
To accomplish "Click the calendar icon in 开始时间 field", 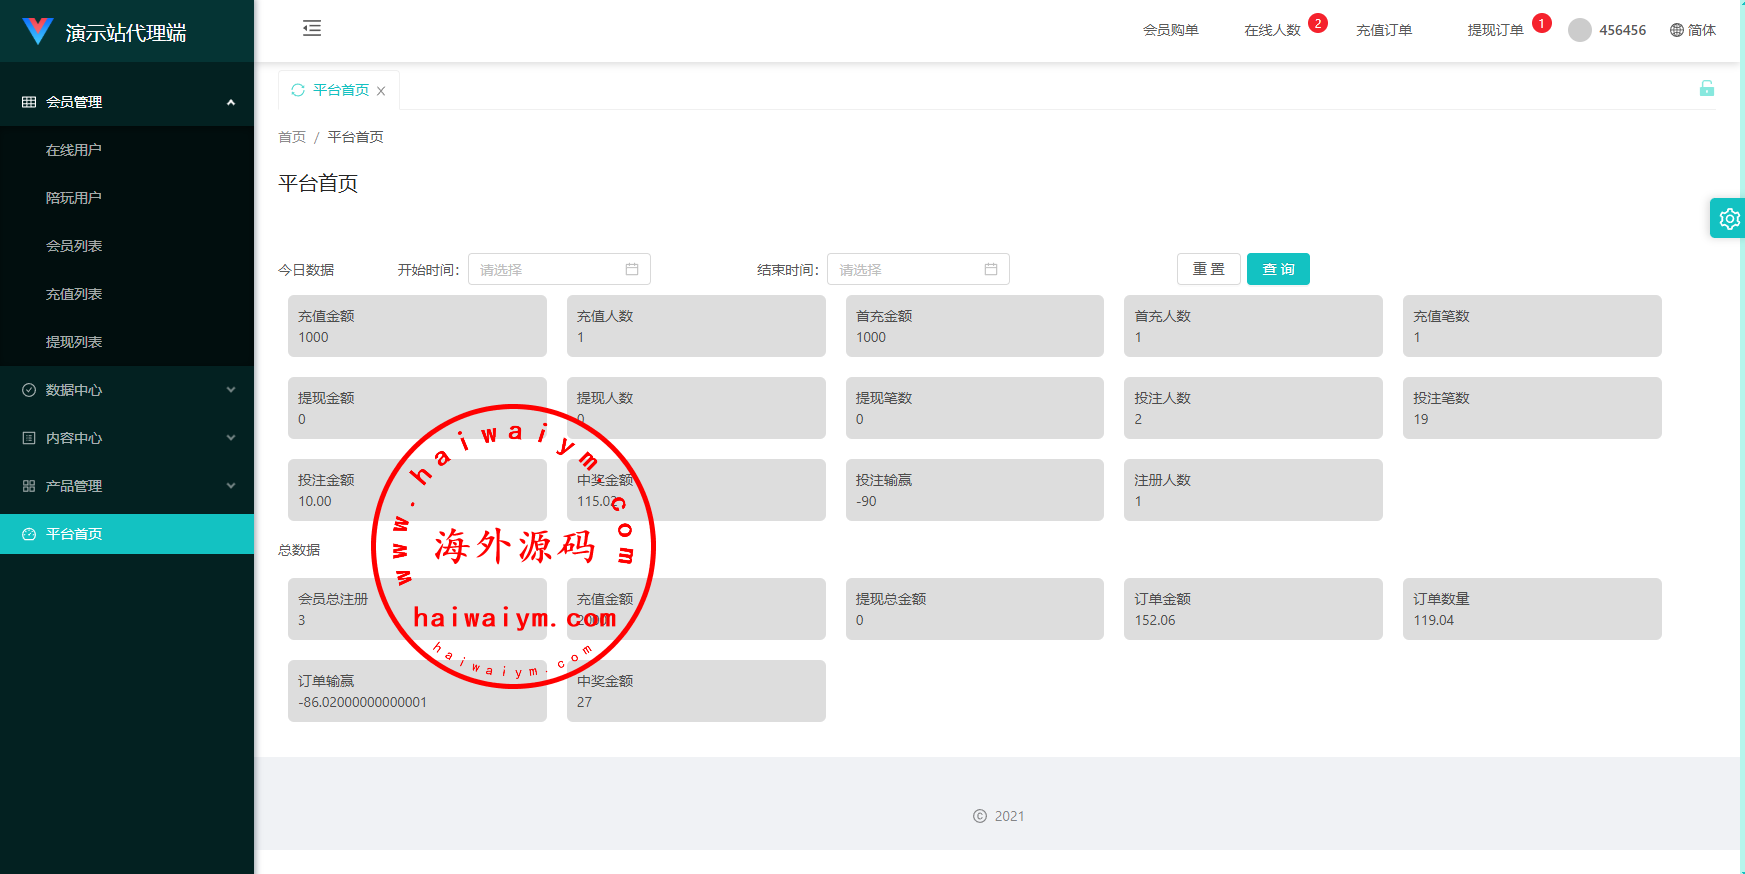I will [632, 269].
